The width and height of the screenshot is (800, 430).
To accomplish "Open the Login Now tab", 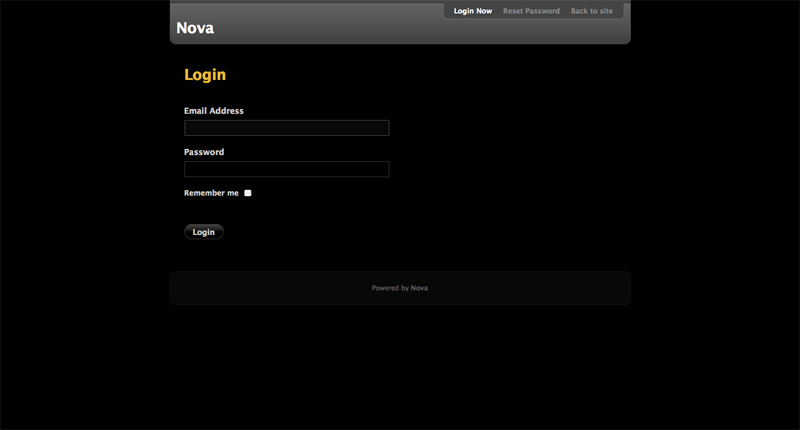I will pyautogui.click(x=472, y=11).
